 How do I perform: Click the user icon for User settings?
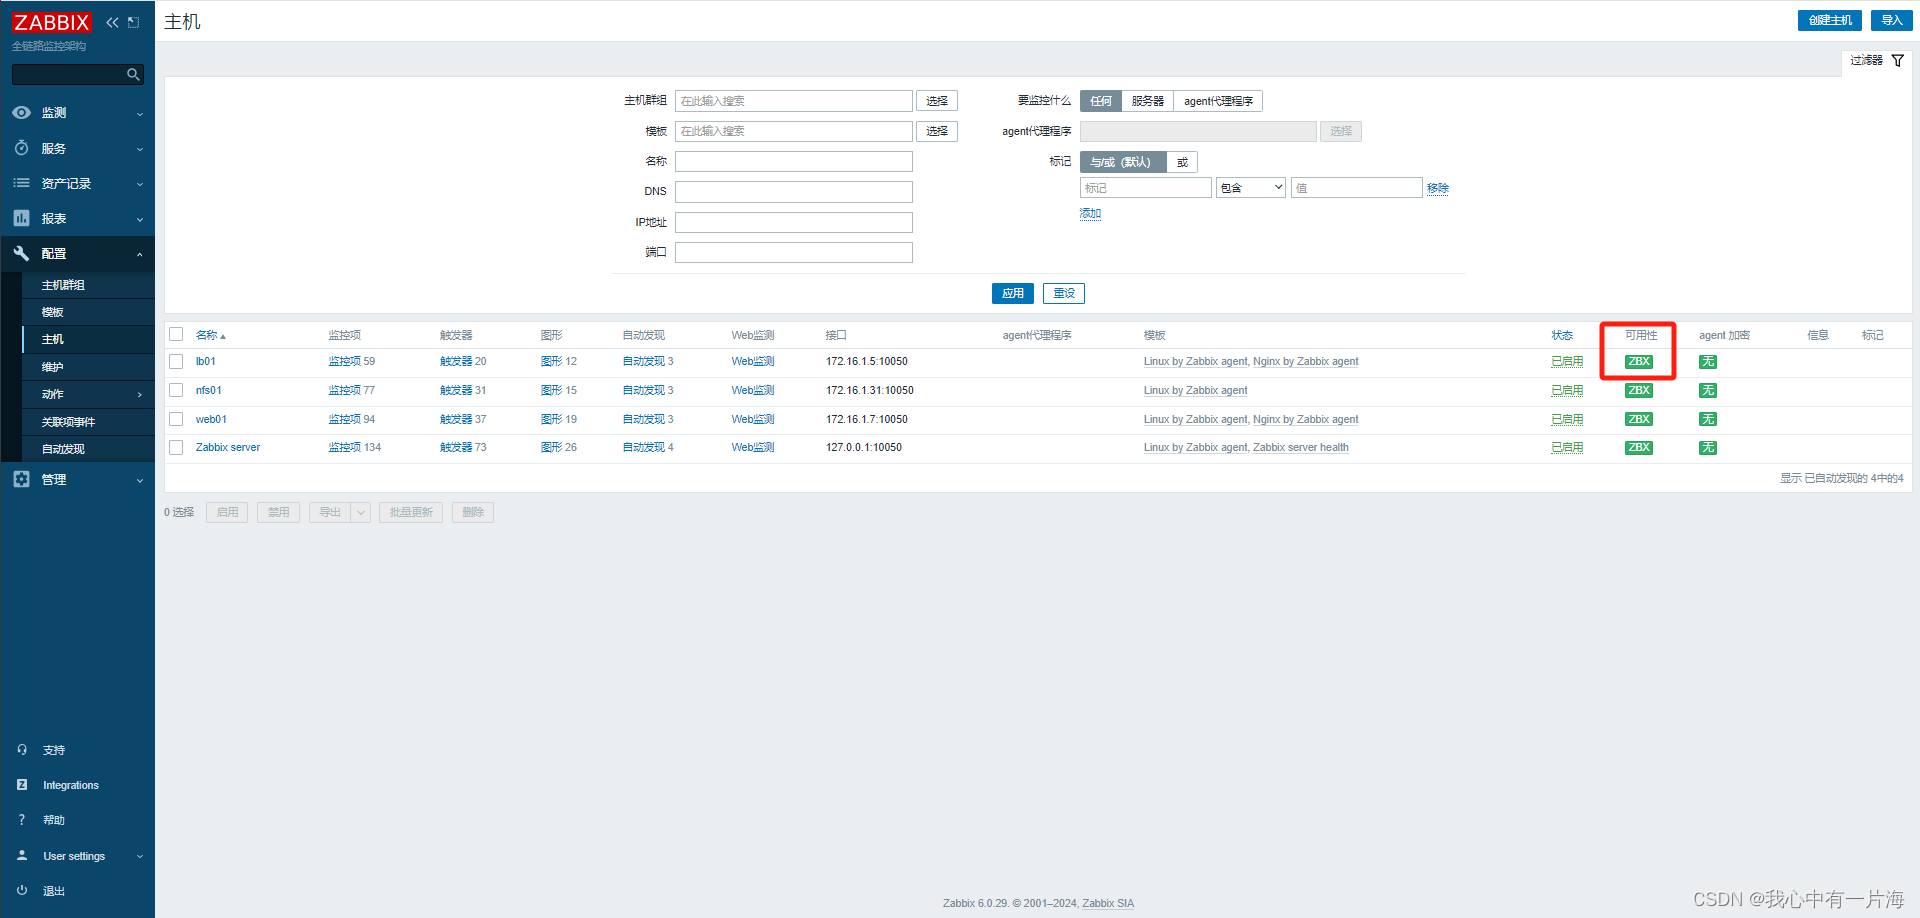point(22,856)
